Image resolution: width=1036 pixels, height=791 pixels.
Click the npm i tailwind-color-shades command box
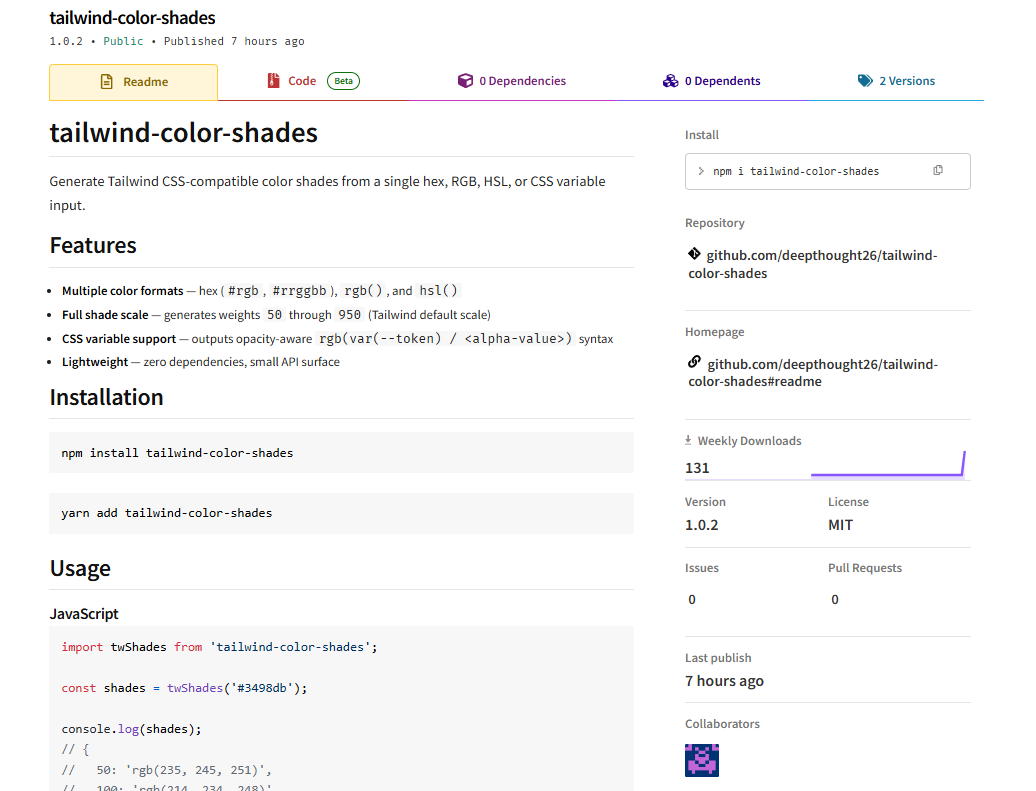tap(827, 171)
